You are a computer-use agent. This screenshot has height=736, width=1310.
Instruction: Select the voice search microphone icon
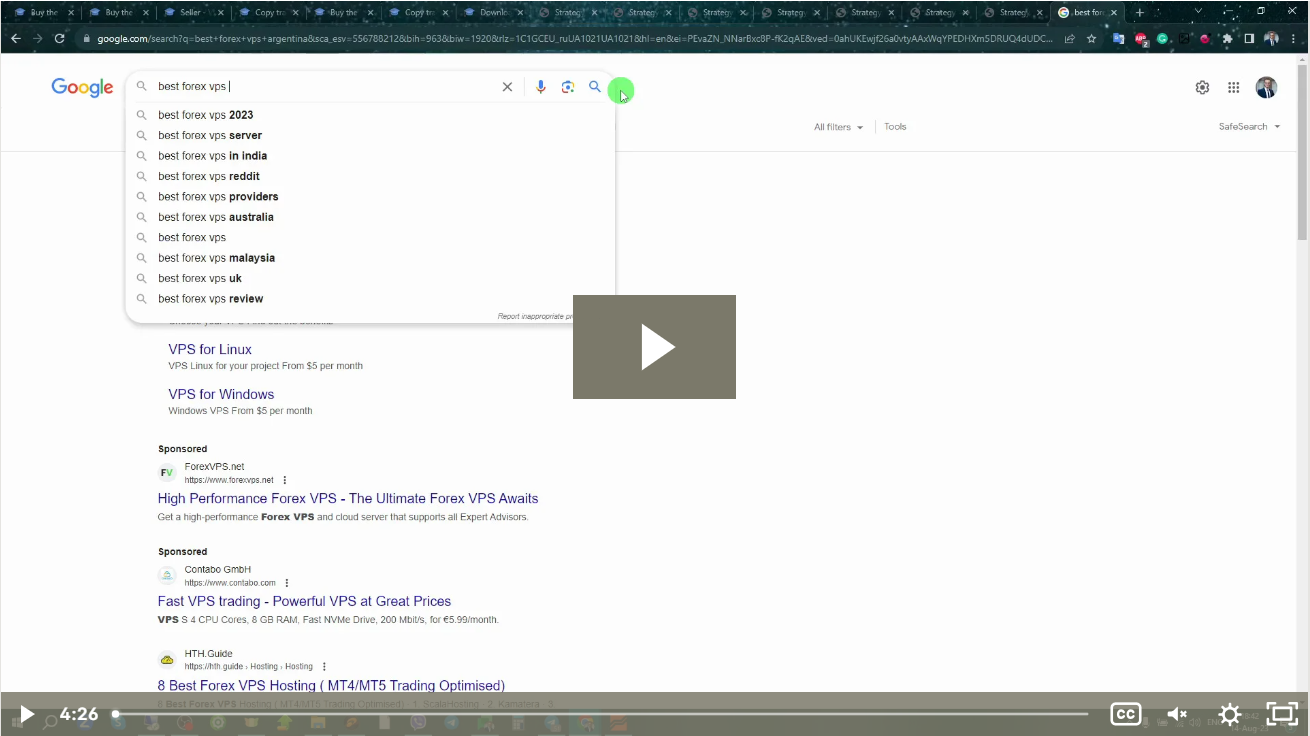pyautogui.click(x=541, y=87)
